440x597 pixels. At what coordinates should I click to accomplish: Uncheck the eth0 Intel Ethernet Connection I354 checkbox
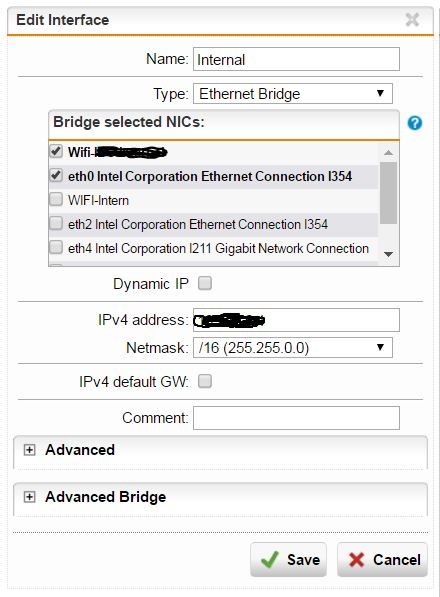[56, 176]
